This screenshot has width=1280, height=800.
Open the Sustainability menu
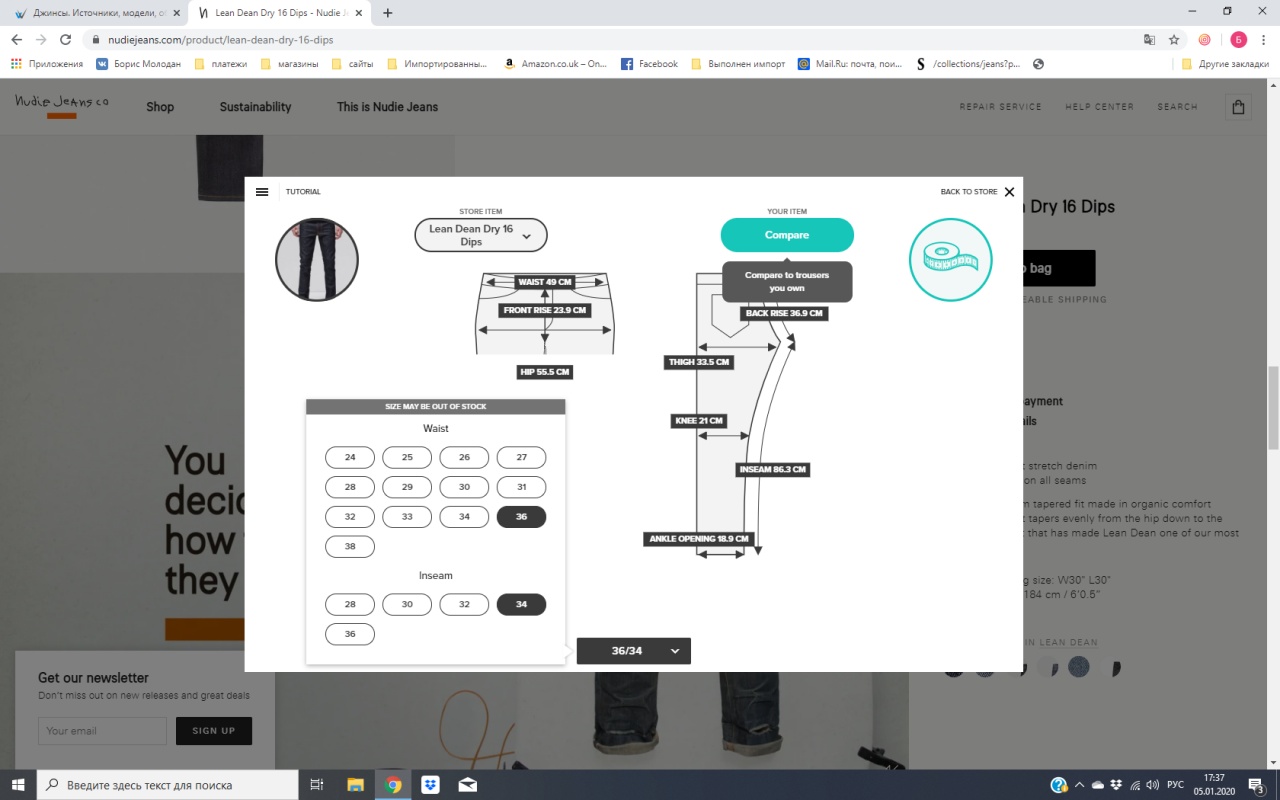(x=255, y=107)
